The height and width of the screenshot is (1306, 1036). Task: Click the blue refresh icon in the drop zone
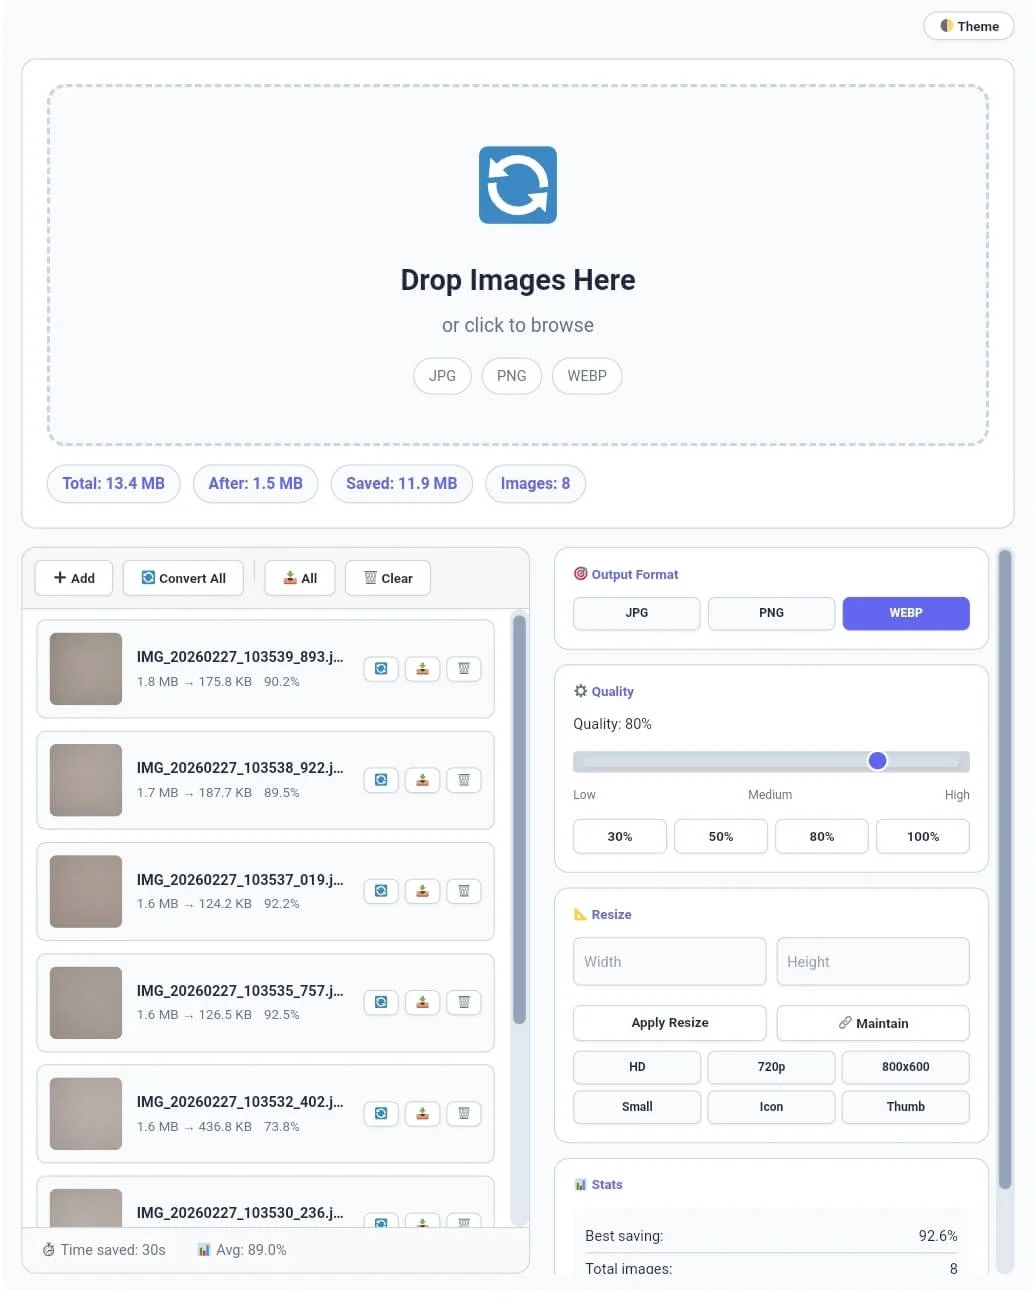pyautogui.click(x=517, y=184)
